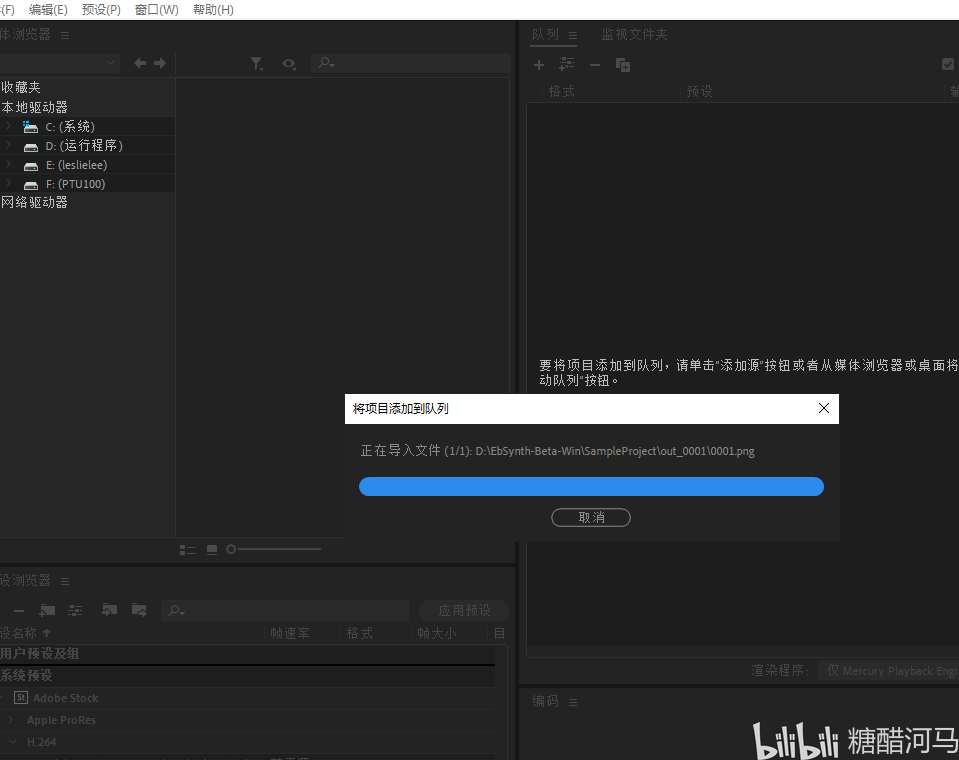Click the filter funnel icon in the media browser
Image resolution: width=959 pixels, height=760 pixels.
[257, 64]
